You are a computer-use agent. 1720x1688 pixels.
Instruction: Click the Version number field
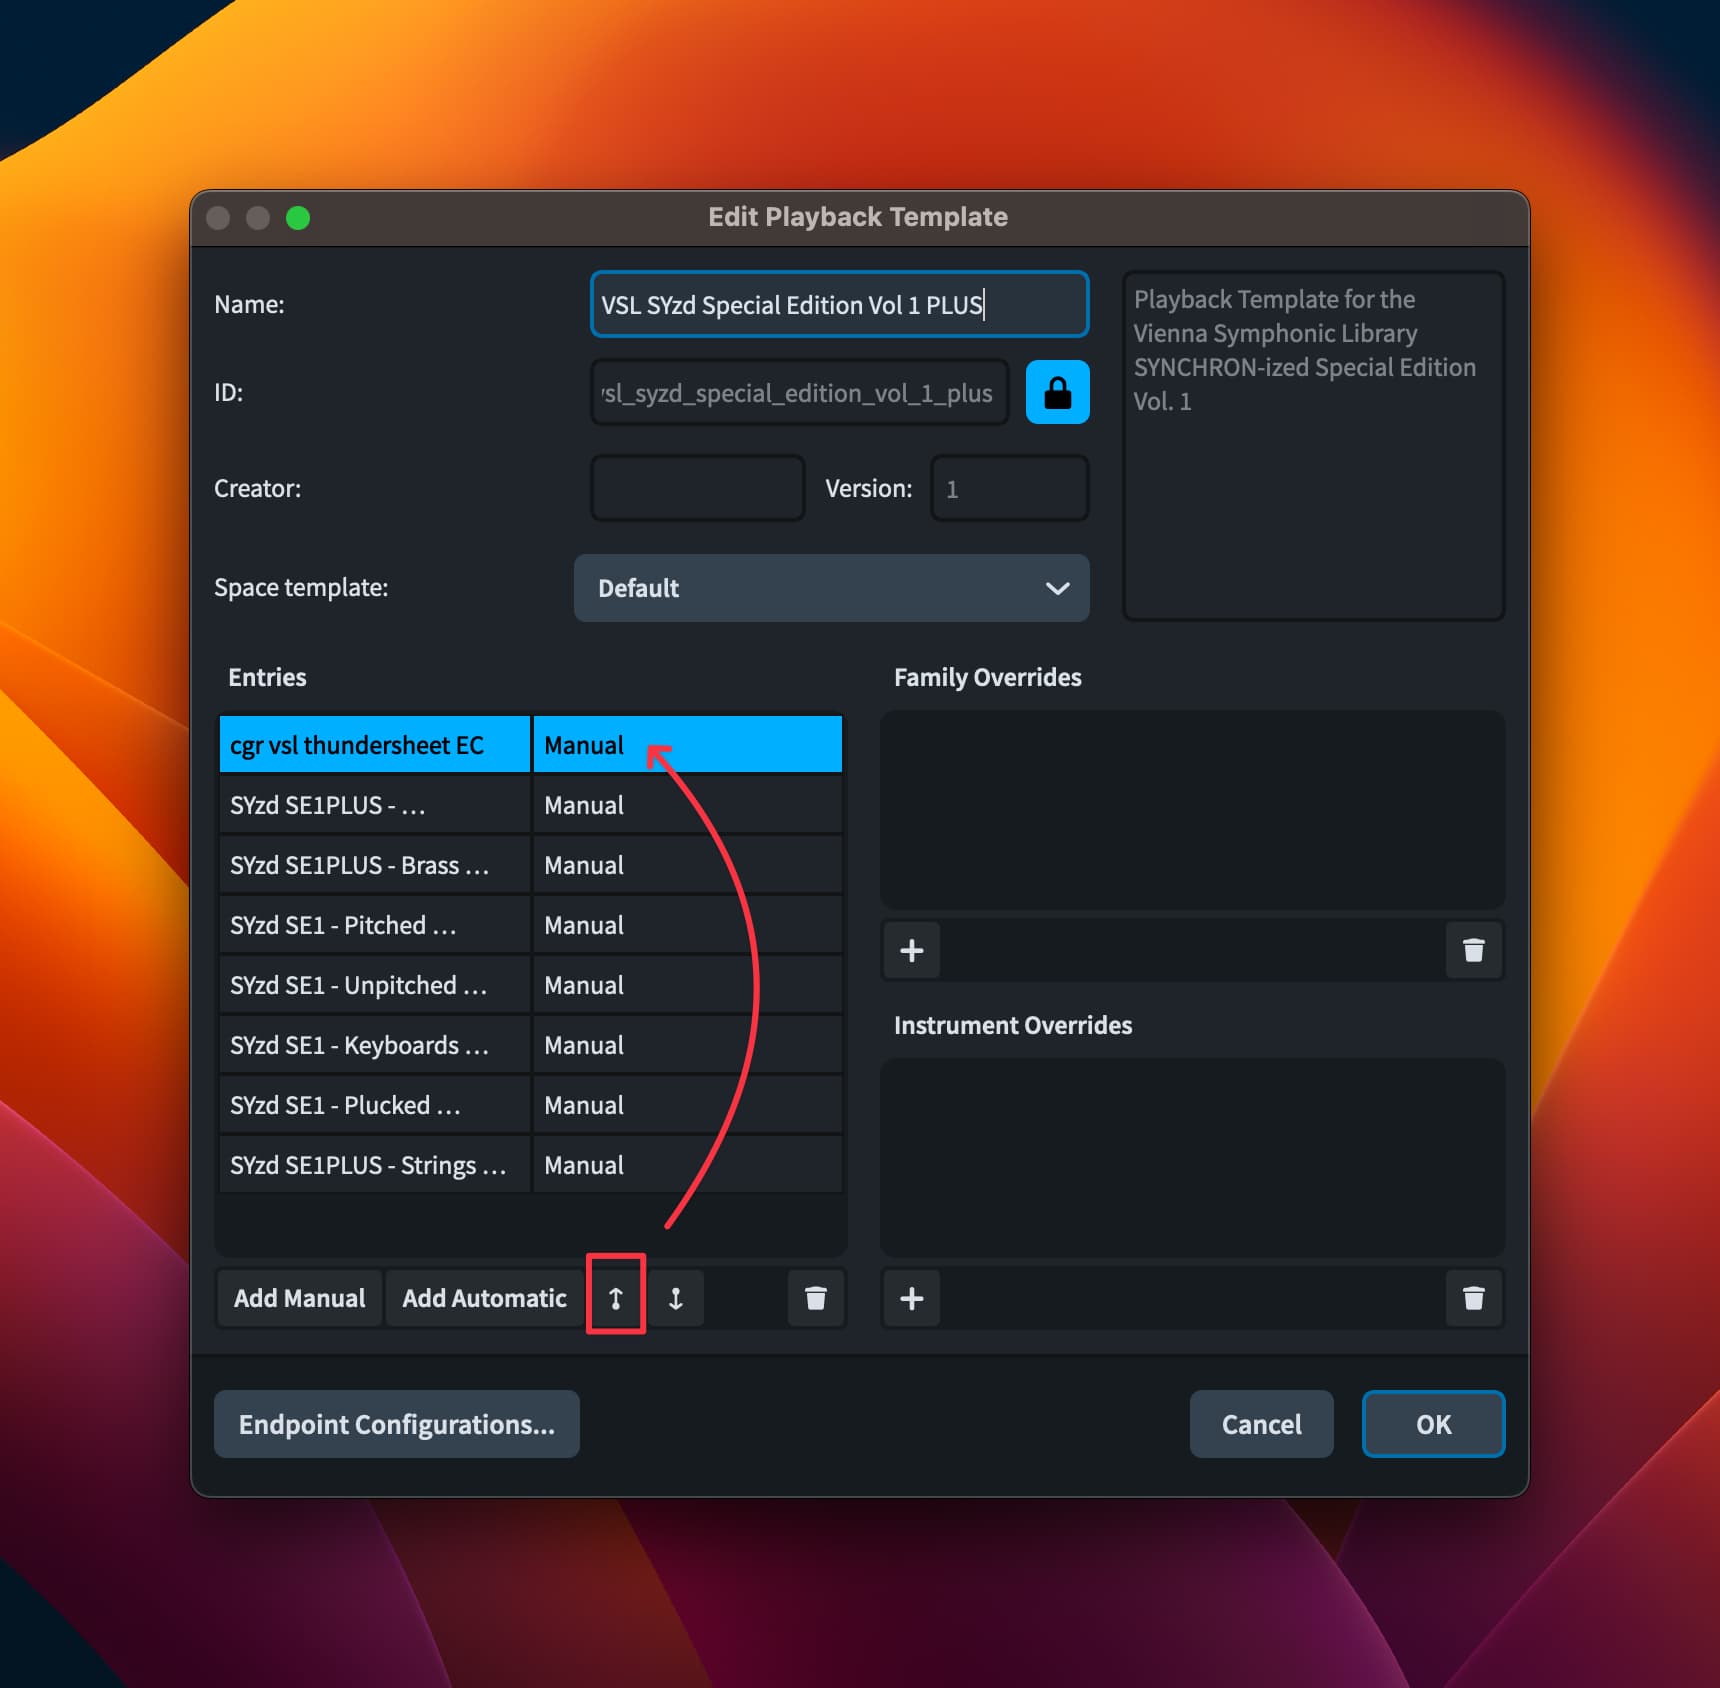coord(1010,488)
